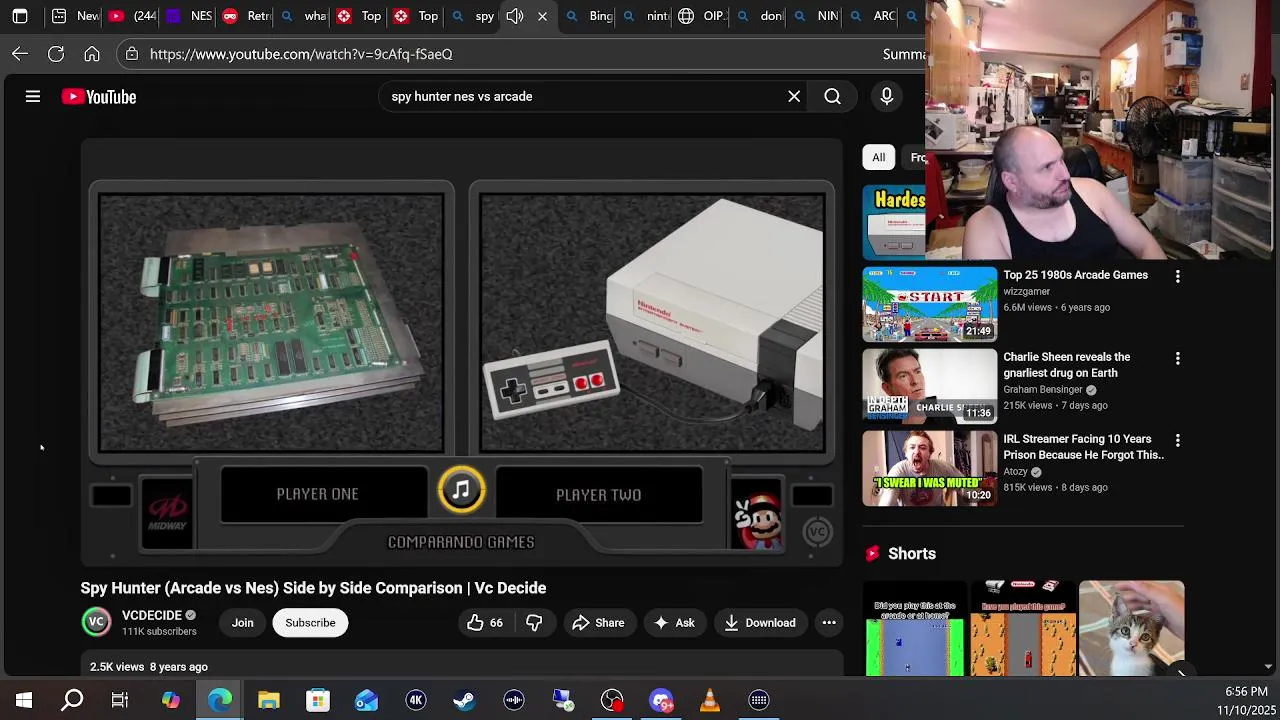Open the browser home button
Screen dimensions: 1280x720
click(x=92, y=54)
